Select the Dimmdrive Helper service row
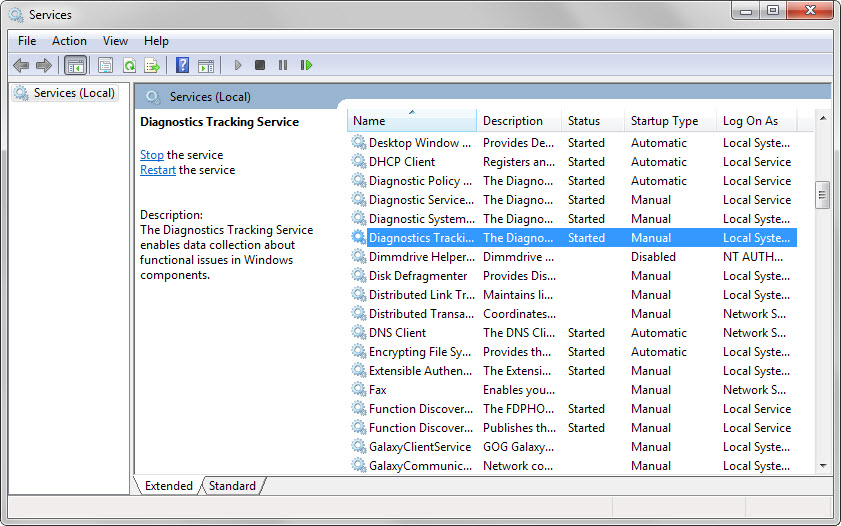 [573, 257]
